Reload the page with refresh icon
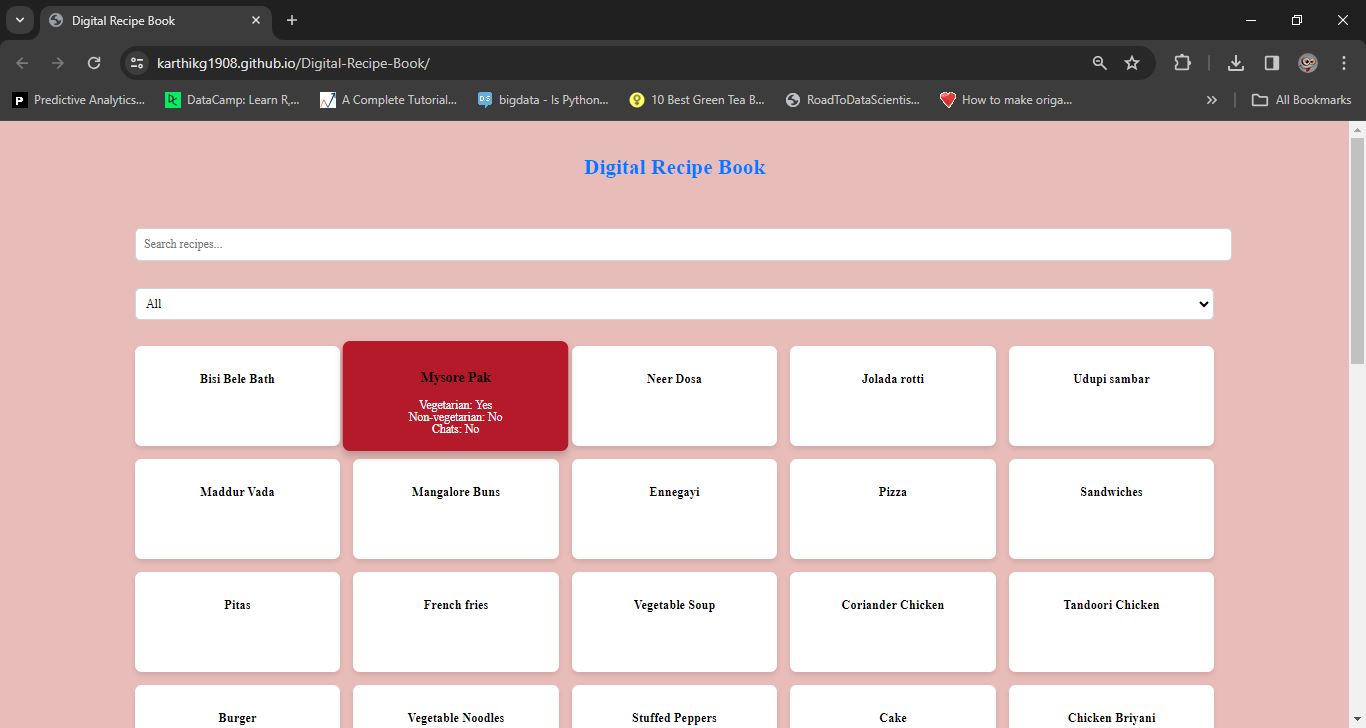Image resolution: width=1366 pixels, height=728 pixels. (x=94, y=63)
